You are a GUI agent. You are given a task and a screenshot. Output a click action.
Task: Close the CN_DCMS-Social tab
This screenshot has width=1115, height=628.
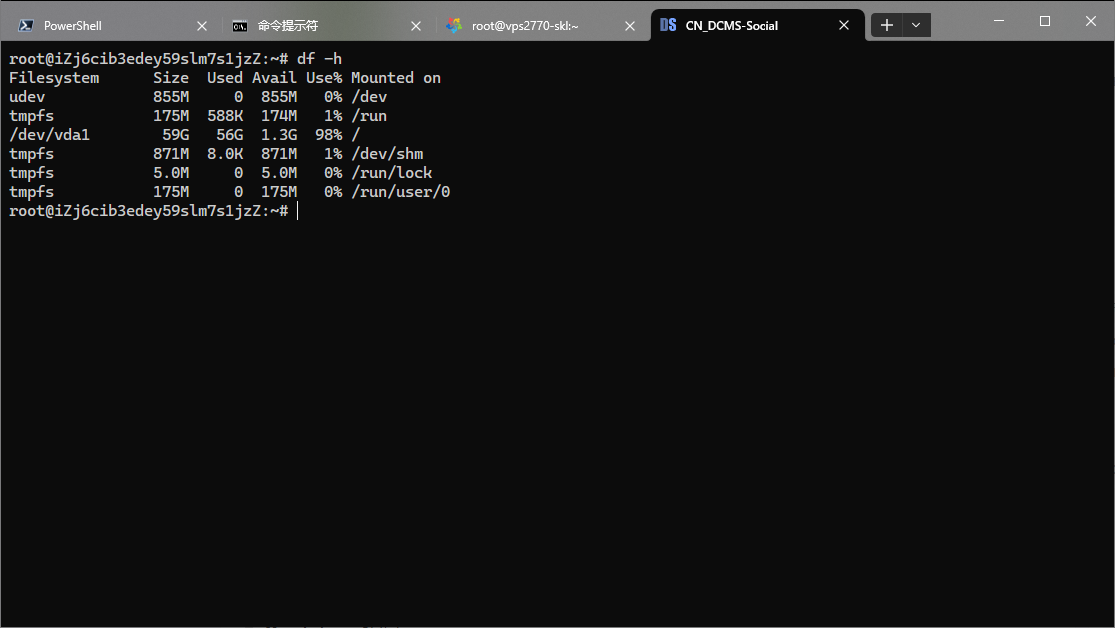(844, 26)
